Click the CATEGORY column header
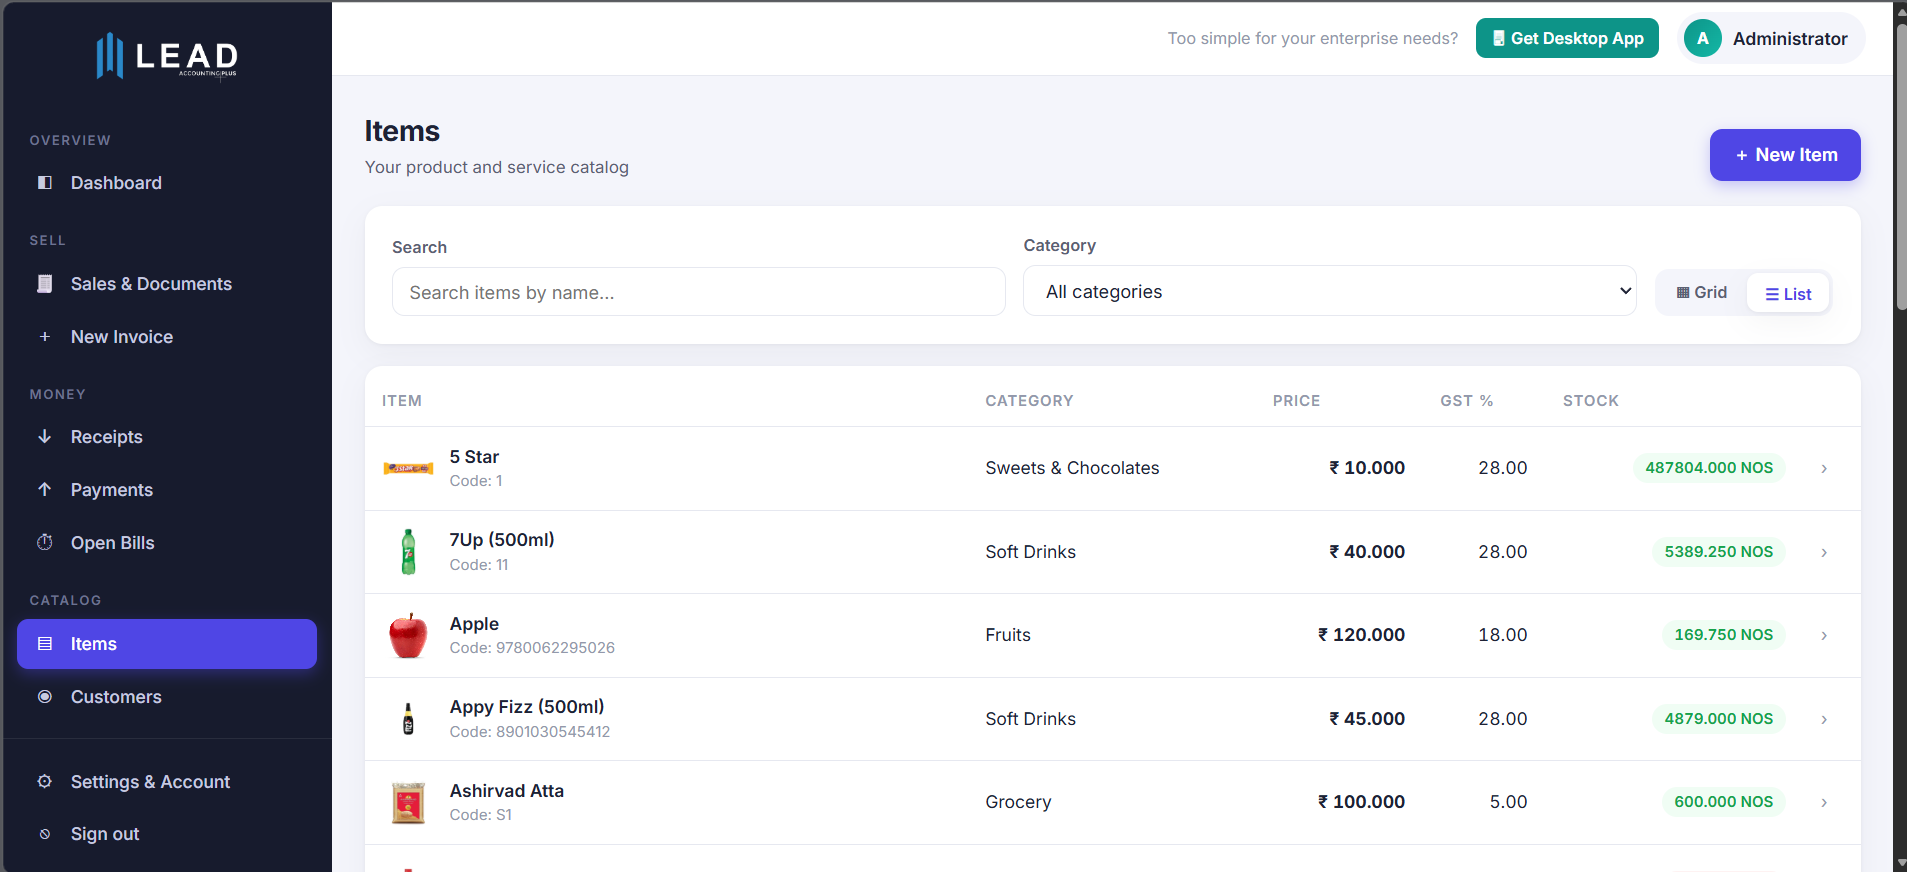Image resolution: width=1907 pixels, height=872 pixels. coord(1029,401)
